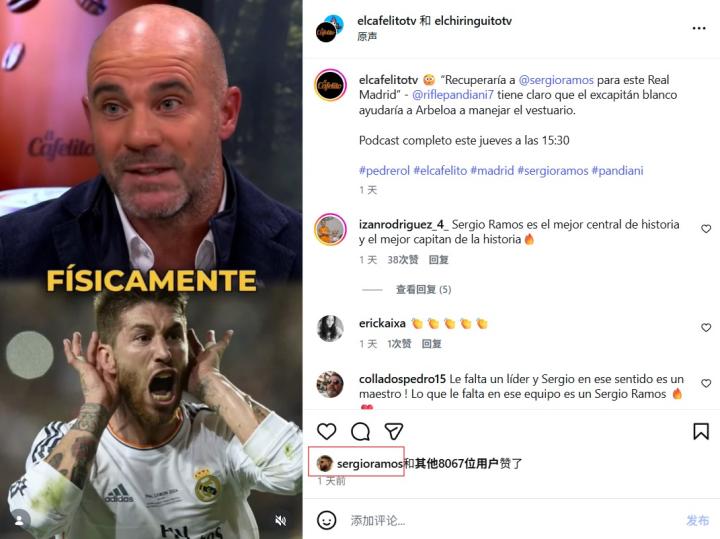Save the post with the bookmark icon

pos(701,431)
